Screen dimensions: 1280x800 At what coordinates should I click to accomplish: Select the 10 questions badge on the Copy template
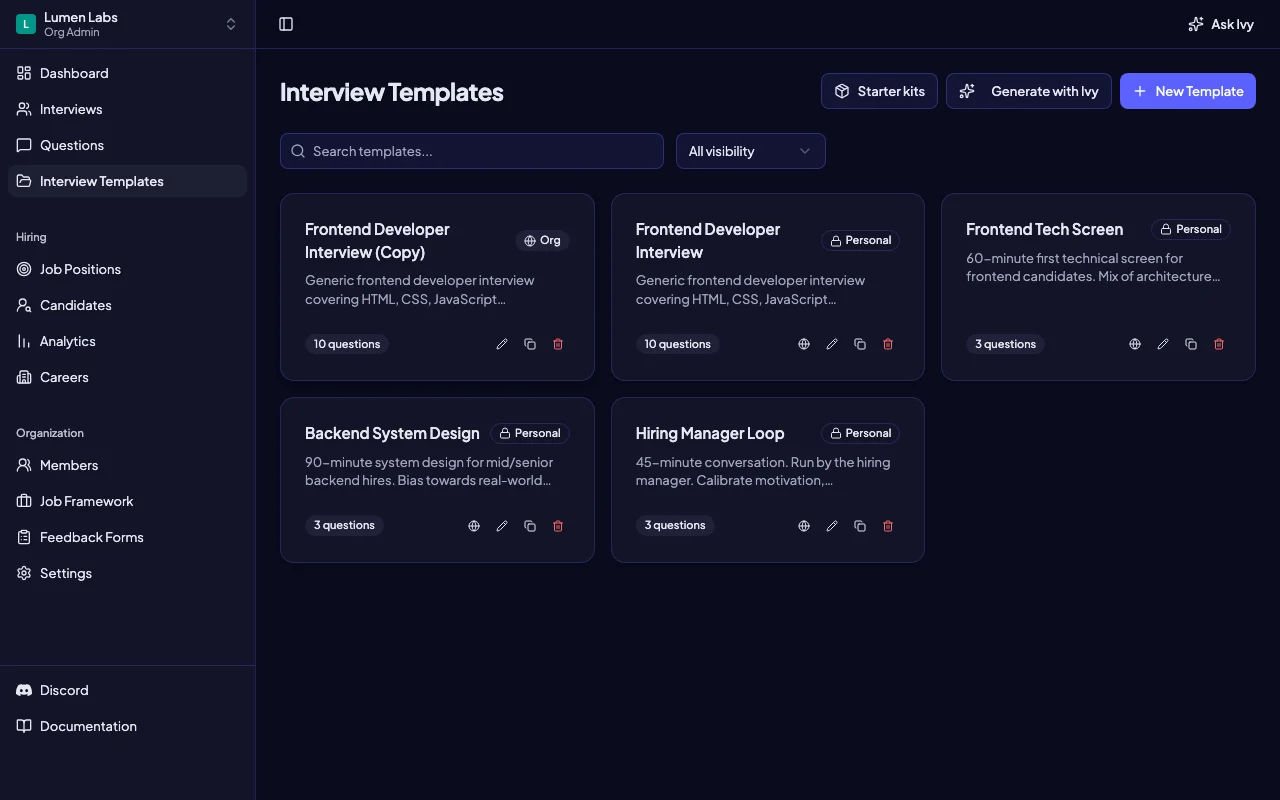pos(347,344)
